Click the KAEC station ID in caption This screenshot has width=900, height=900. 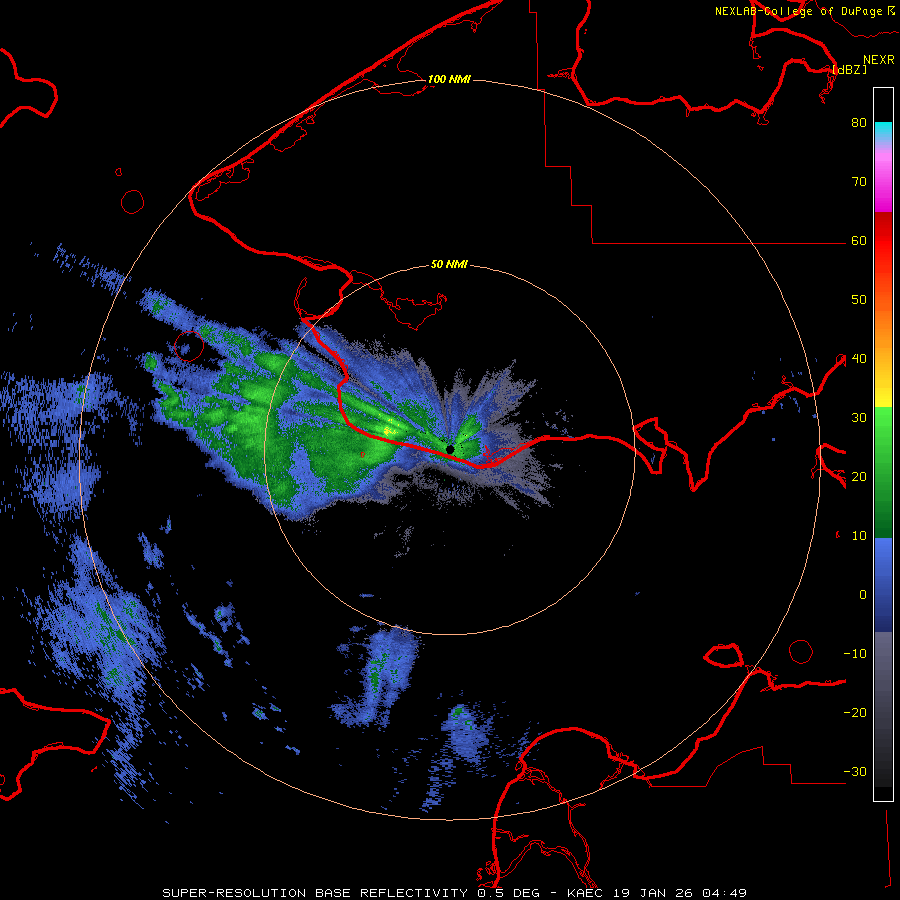[587, 893]
